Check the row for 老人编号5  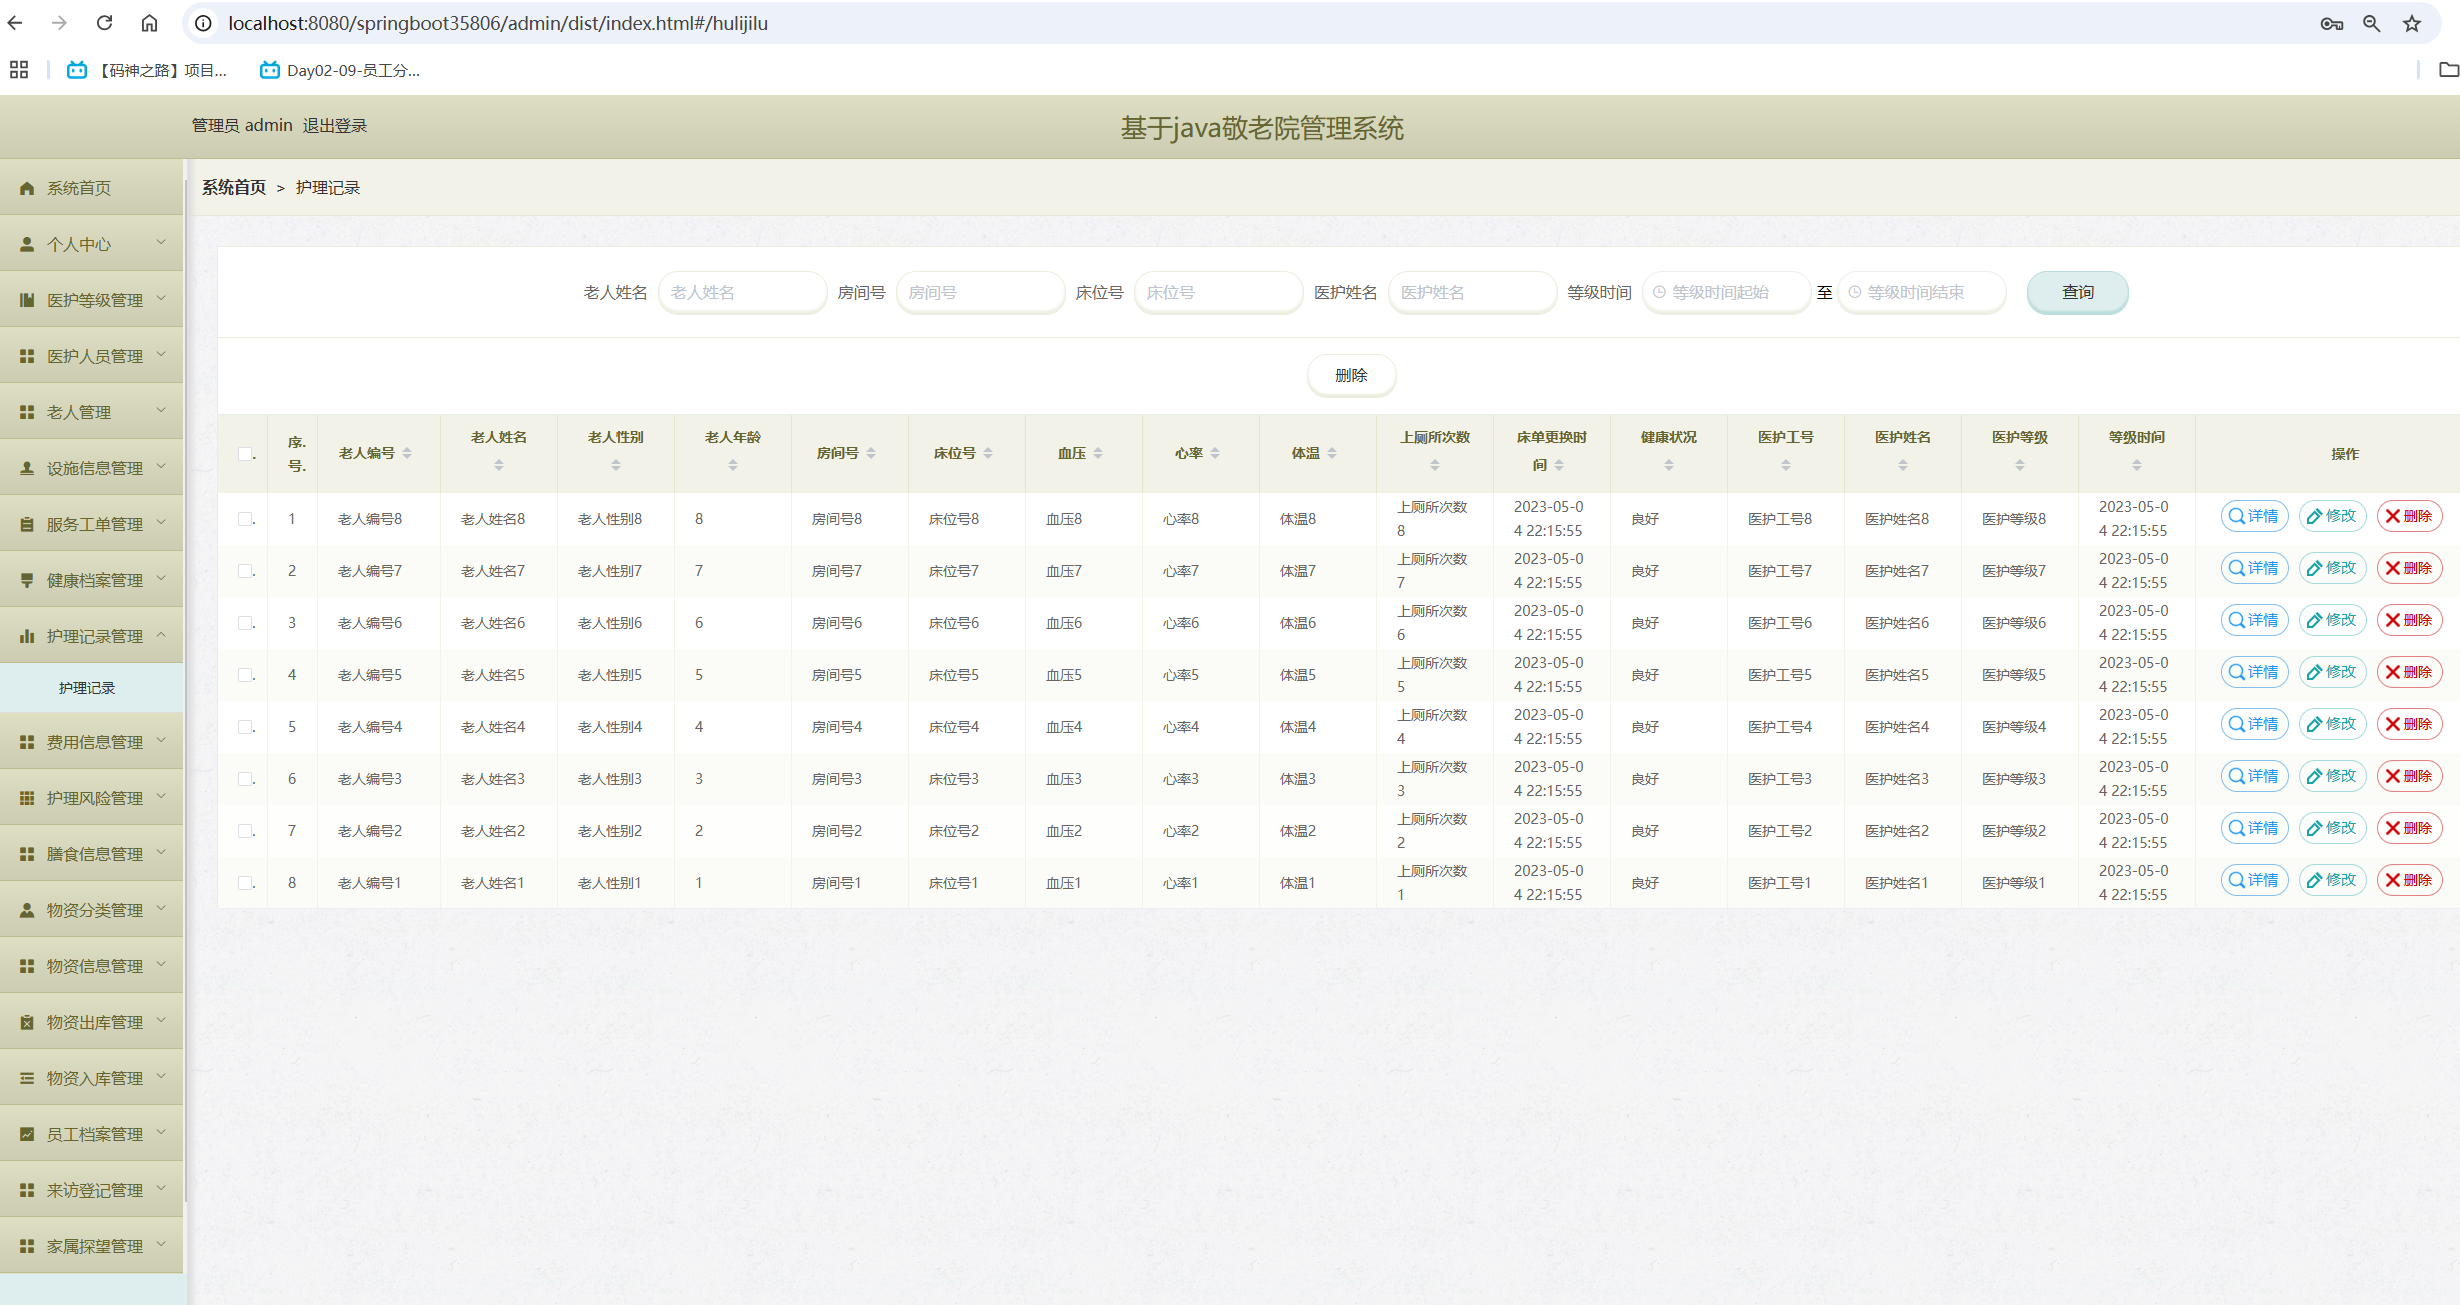(245, 675)
